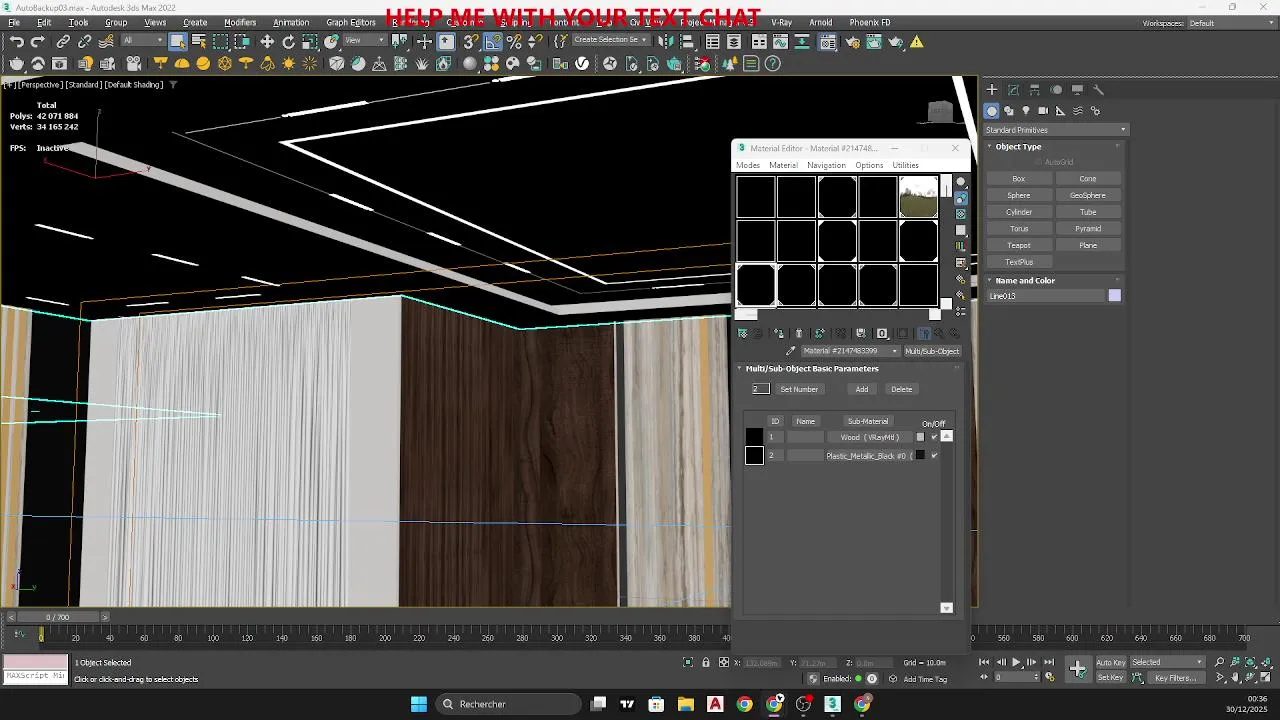Toggle the Angle Snap tool
Image resolution: width=1280 pixels, height=720 pixels.
pos(493,42)
